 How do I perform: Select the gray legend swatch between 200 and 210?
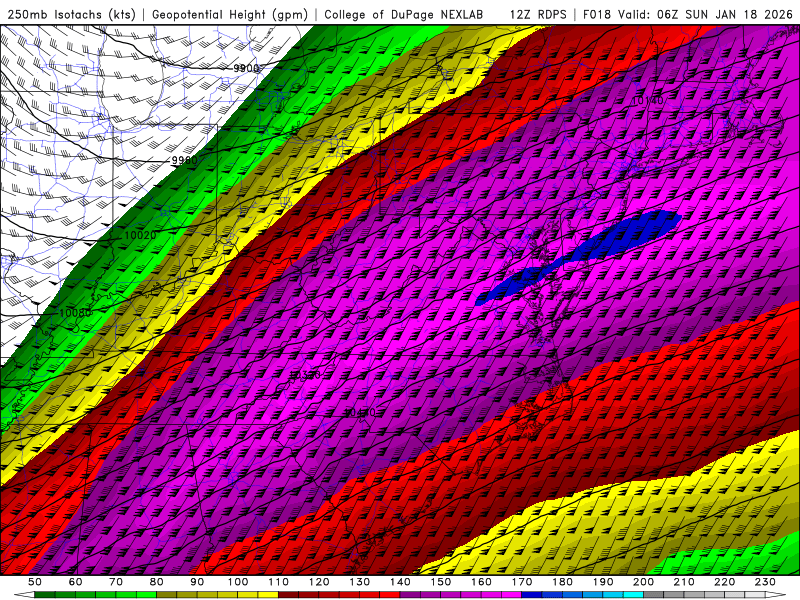tap(654, 595)
